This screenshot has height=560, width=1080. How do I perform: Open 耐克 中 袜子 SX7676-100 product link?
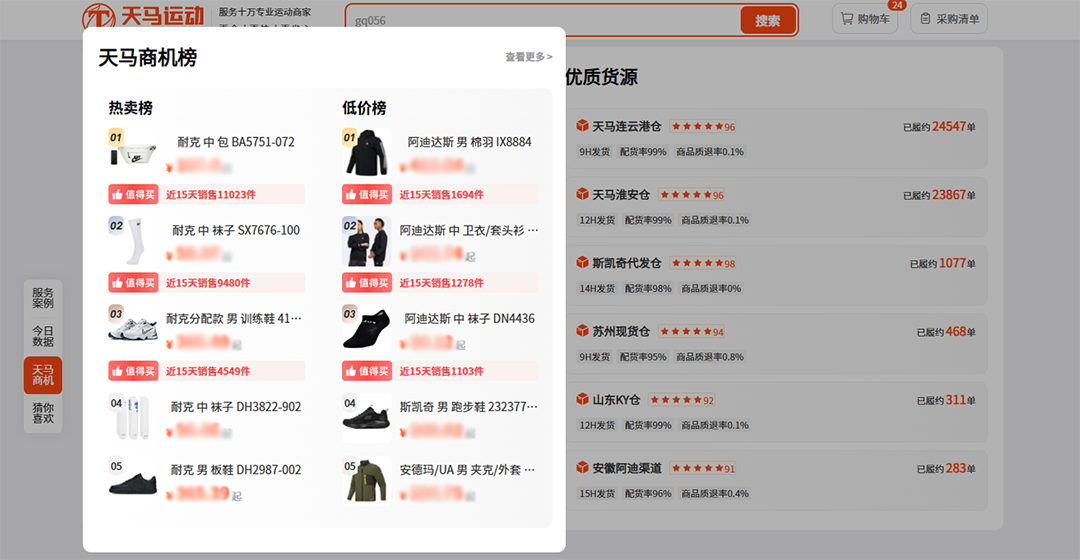tap(235, 231)
